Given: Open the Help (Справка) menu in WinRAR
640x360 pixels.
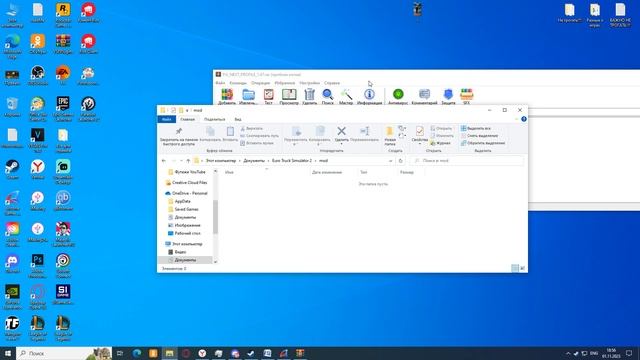Looking at the screenshot, I should (x=332, y=83).
